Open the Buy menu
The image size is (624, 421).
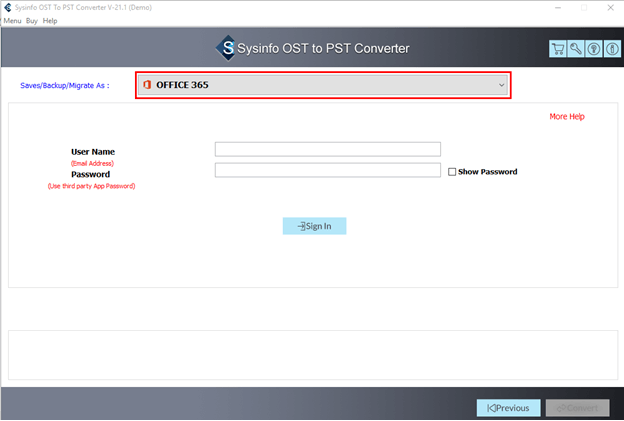(x=32, y=21)
